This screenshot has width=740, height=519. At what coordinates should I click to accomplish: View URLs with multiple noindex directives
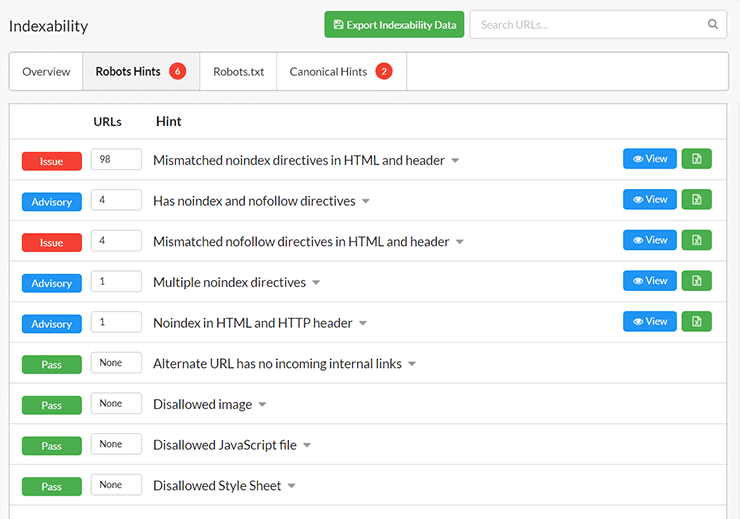point(650,281)
